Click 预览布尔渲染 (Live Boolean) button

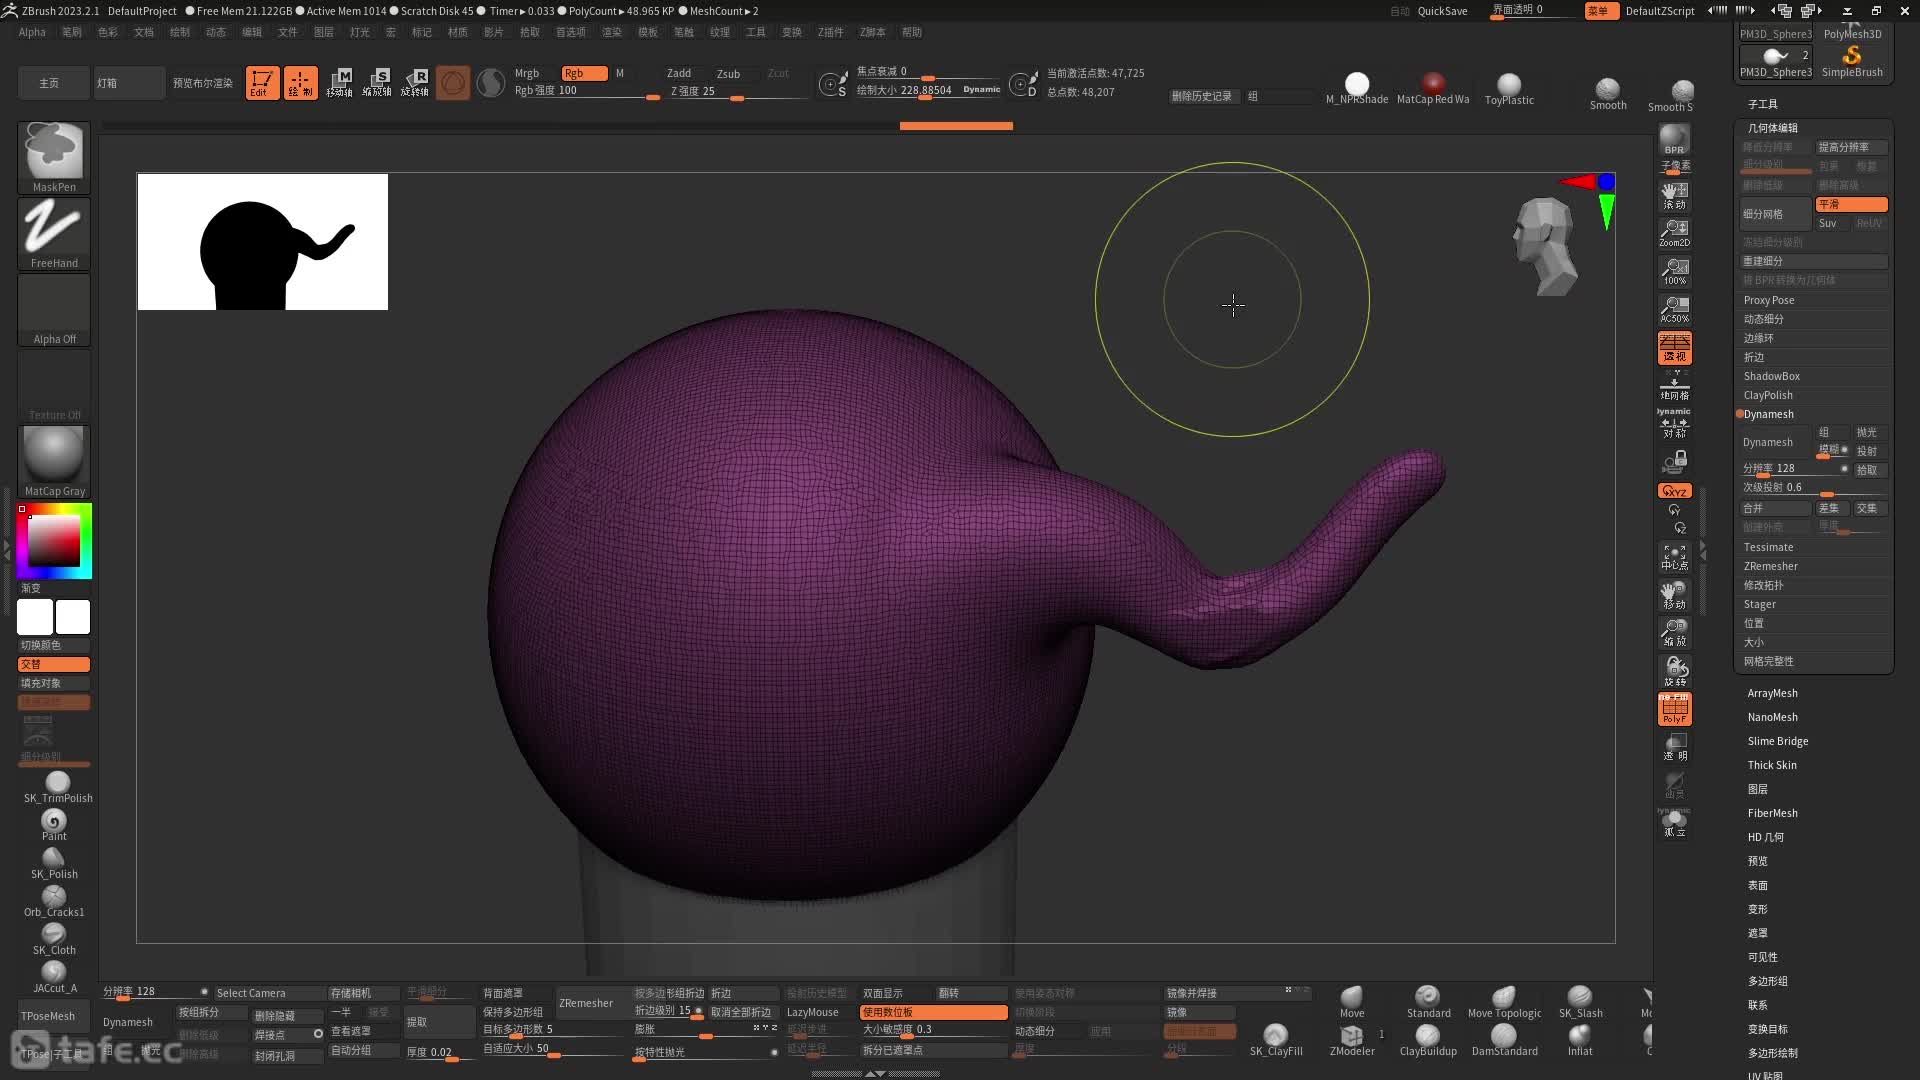click(203, 83)
